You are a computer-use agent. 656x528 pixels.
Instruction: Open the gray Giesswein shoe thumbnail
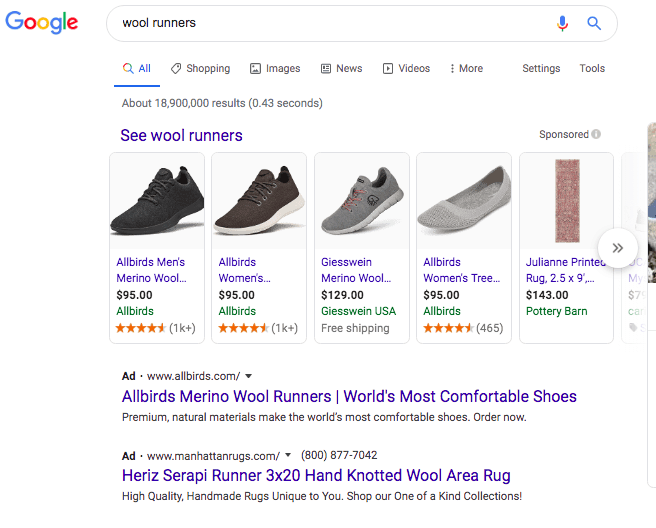[362, 201]
